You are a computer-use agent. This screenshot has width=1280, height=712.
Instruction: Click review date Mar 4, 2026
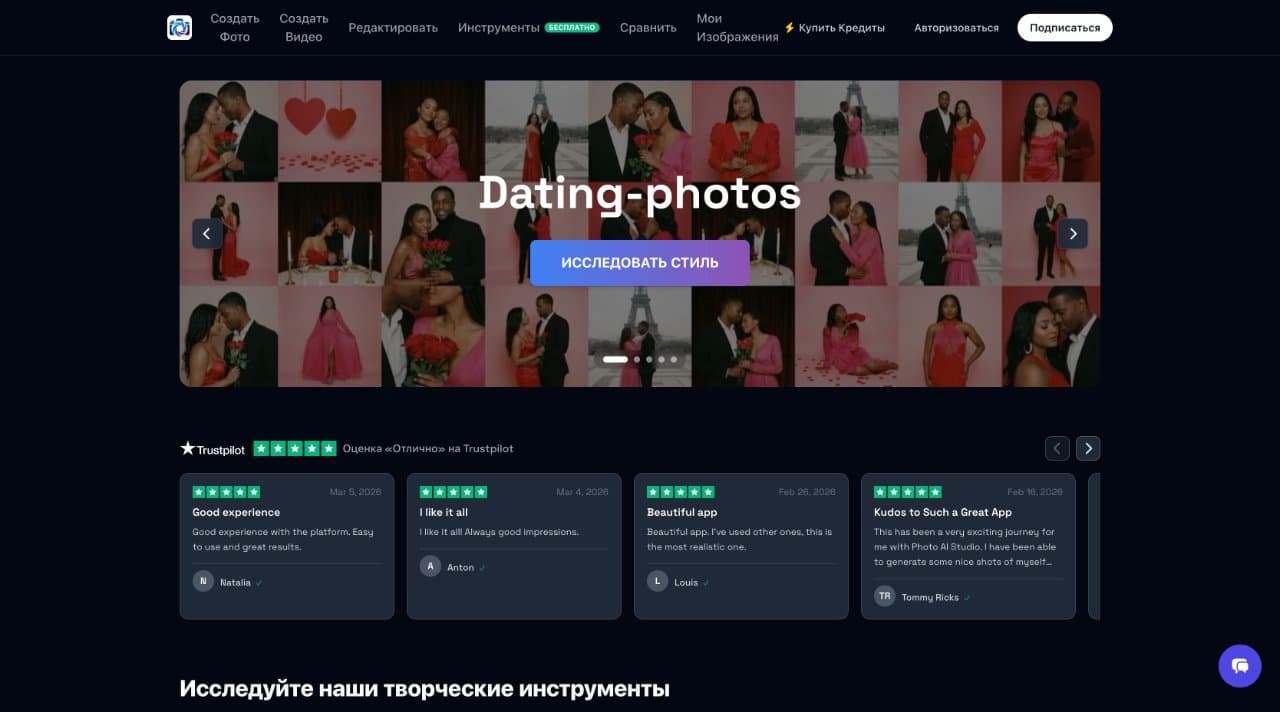pos(582,492)
